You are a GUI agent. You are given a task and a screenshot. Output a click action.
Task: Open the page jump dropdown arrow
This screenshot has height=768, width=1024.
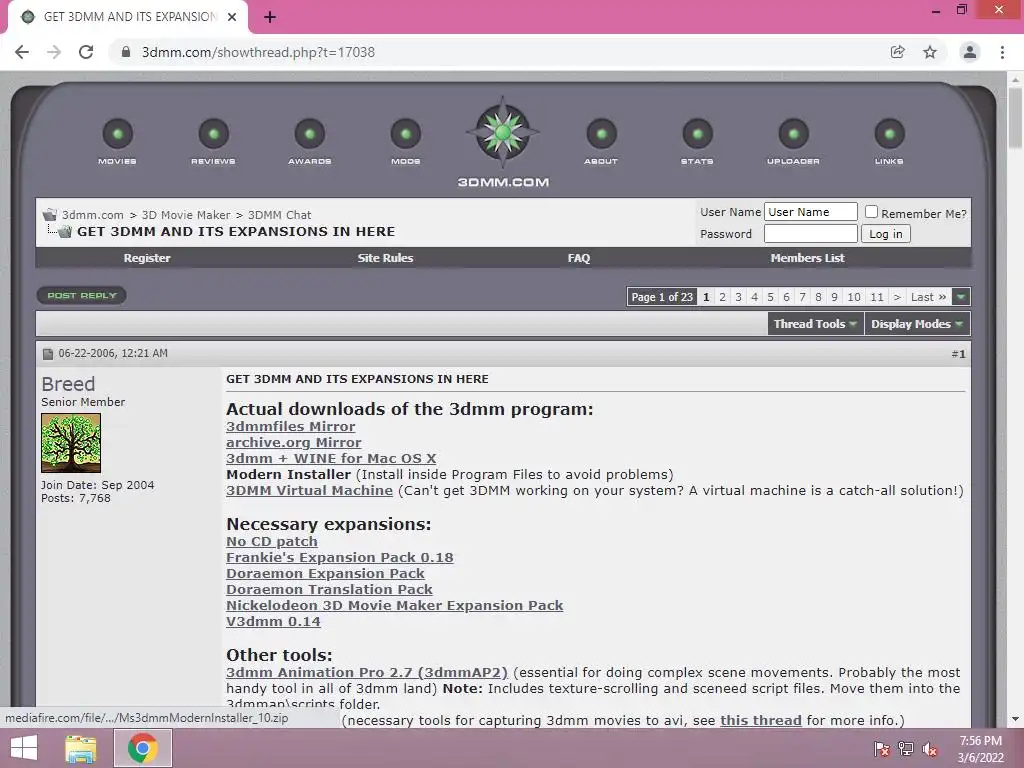point(961,296)
